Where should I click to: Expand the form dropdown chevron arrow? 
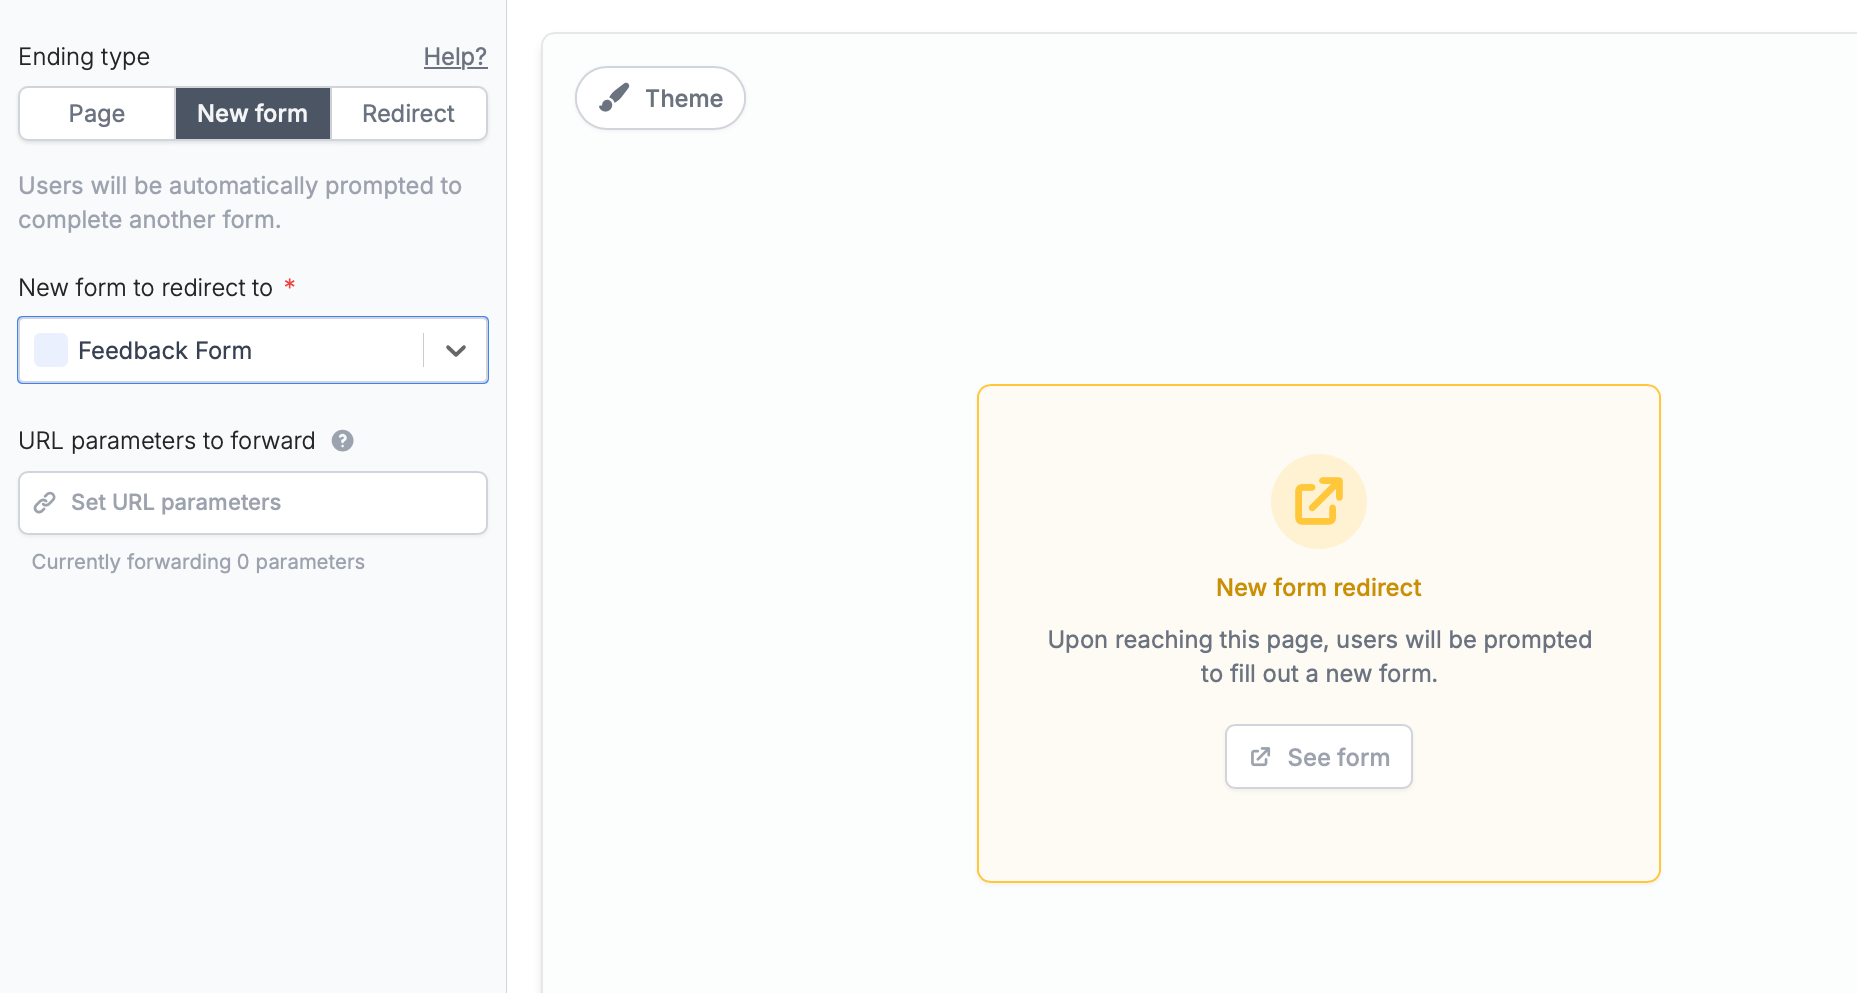456,351
